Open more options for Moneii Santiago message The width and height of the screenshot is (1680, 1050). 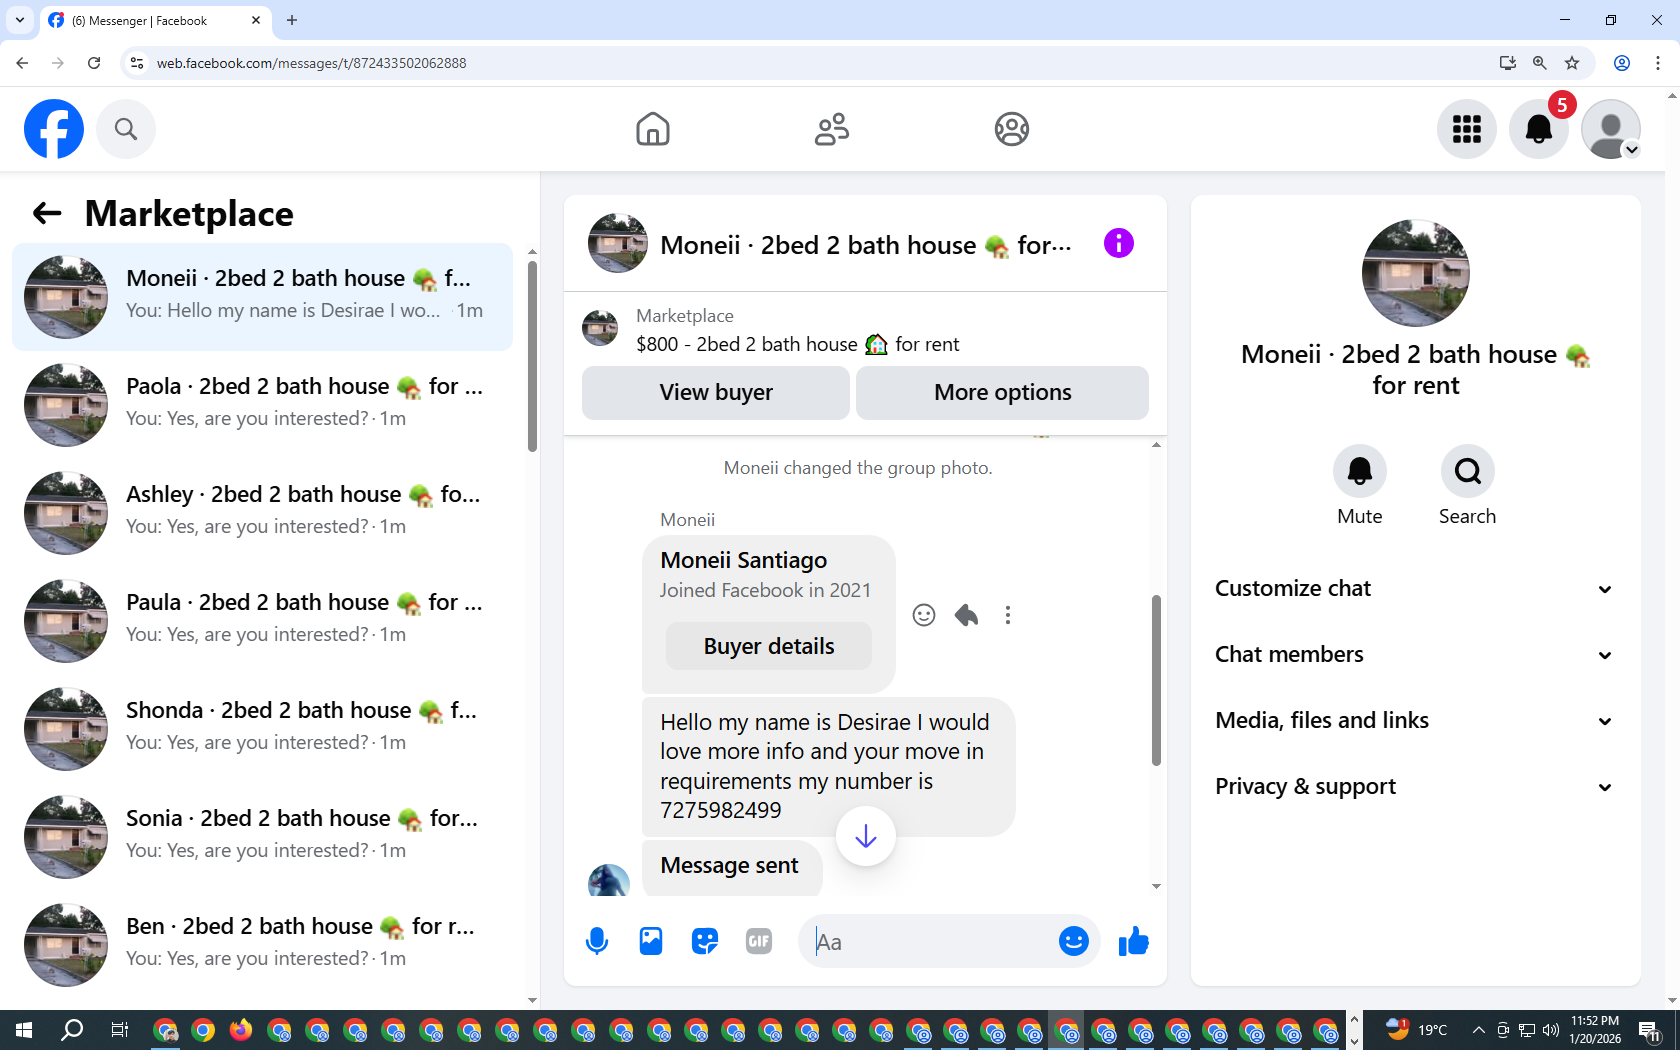1008,615
